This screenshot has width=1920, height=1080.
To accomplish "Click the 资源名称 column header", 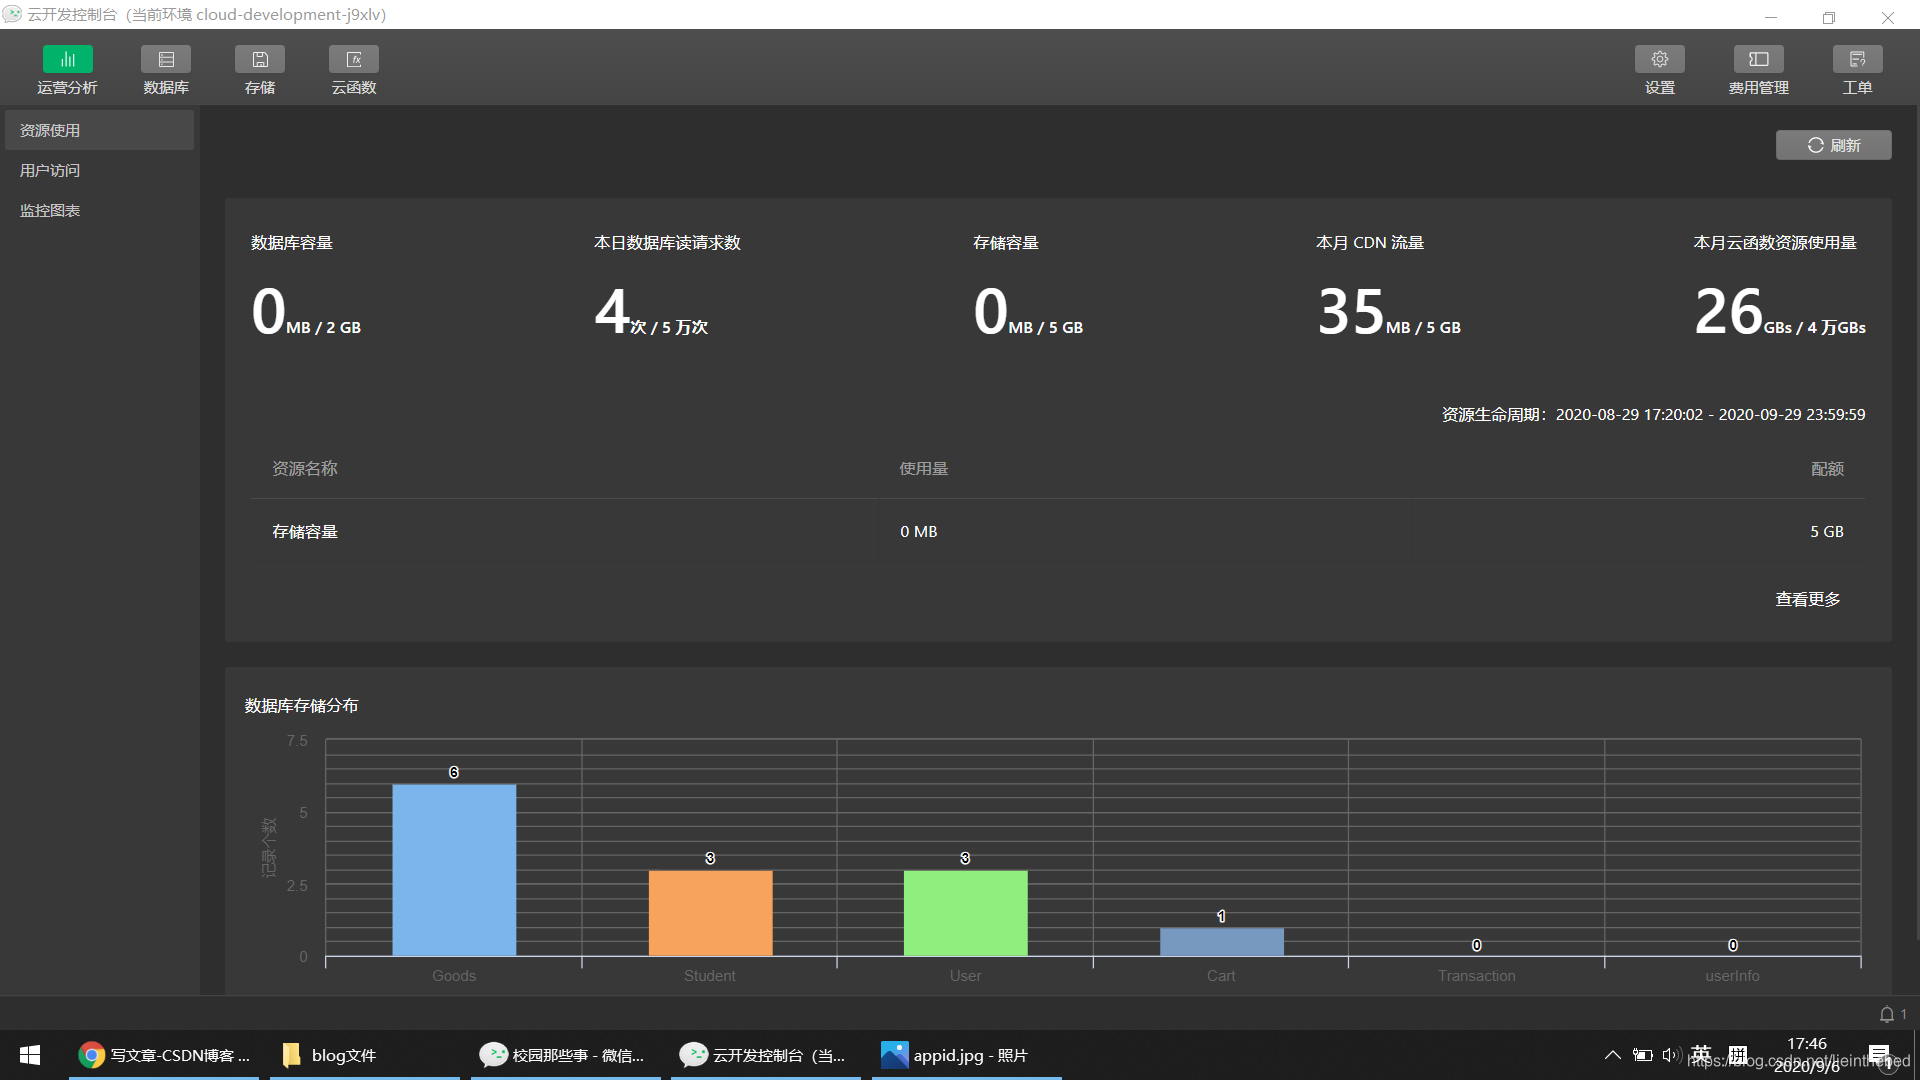I will click(x=305, y=469).
